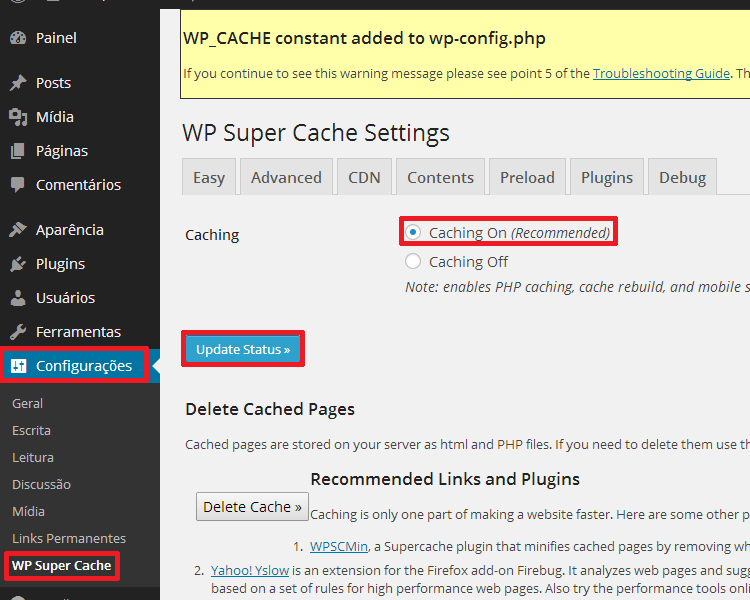Open Comentários in the sidebar menu

click(80, 185)
